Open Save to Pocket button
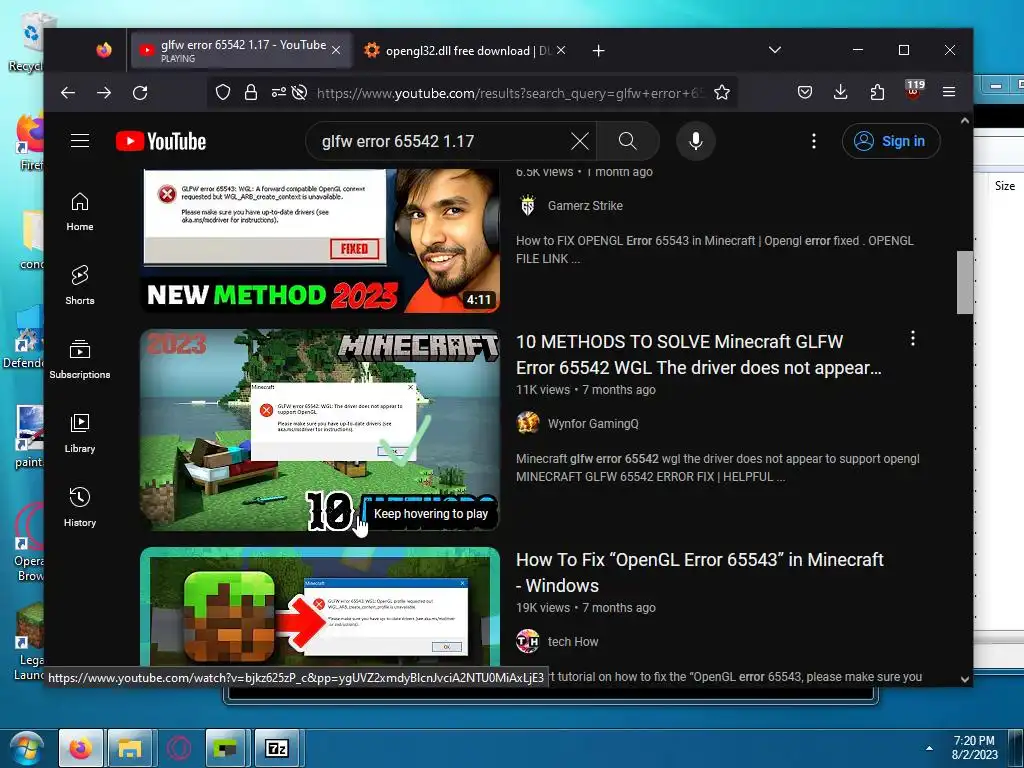The image size is (1024, 768). pos(805,93)
